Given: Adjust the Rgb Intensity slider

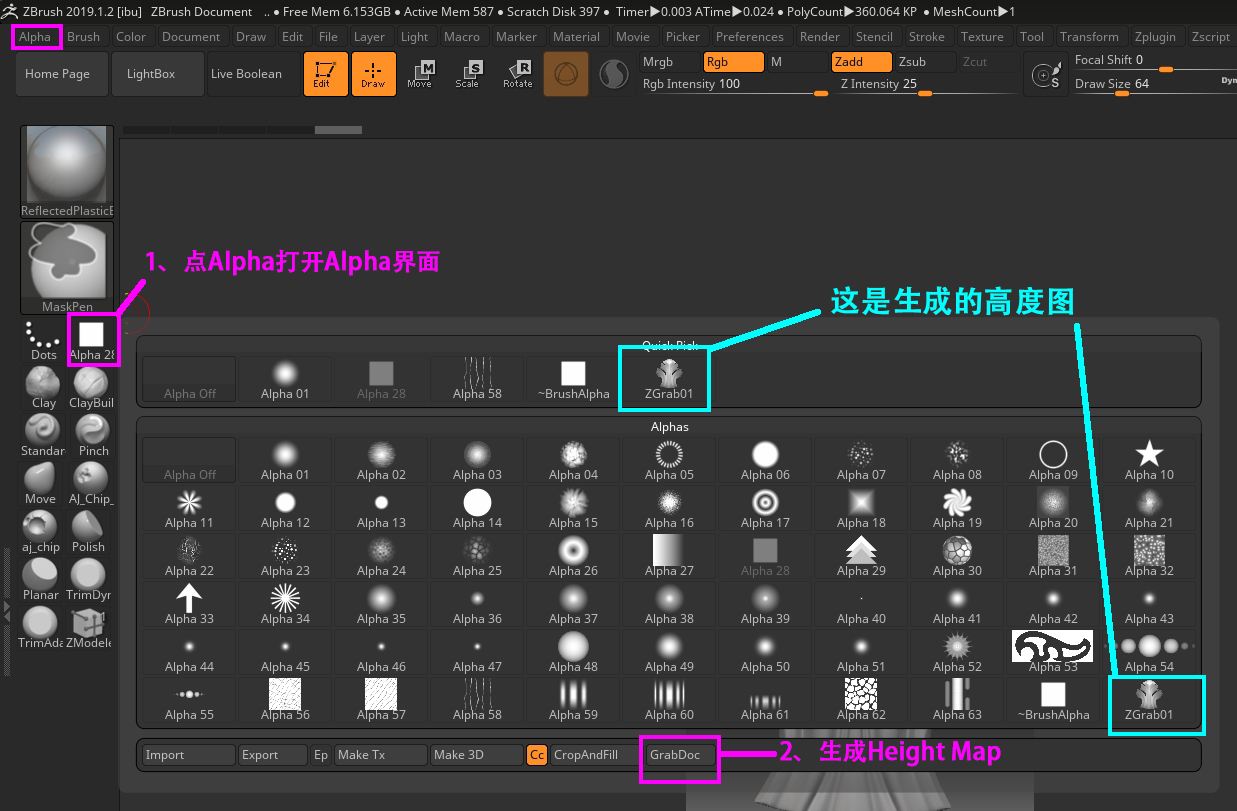Looking at the screenshot, I should [735, 85].
